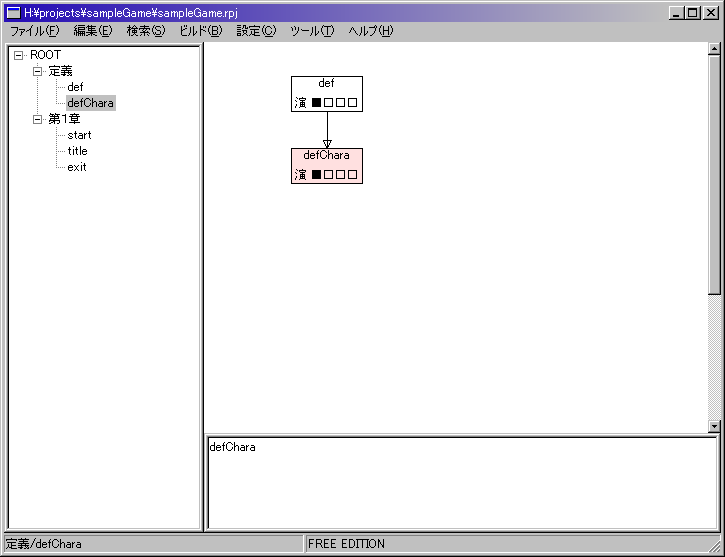The width and height of the screenshot is (725, 557).
Task: Click the FREE EDITION status text
Action: tap(346, 544)
